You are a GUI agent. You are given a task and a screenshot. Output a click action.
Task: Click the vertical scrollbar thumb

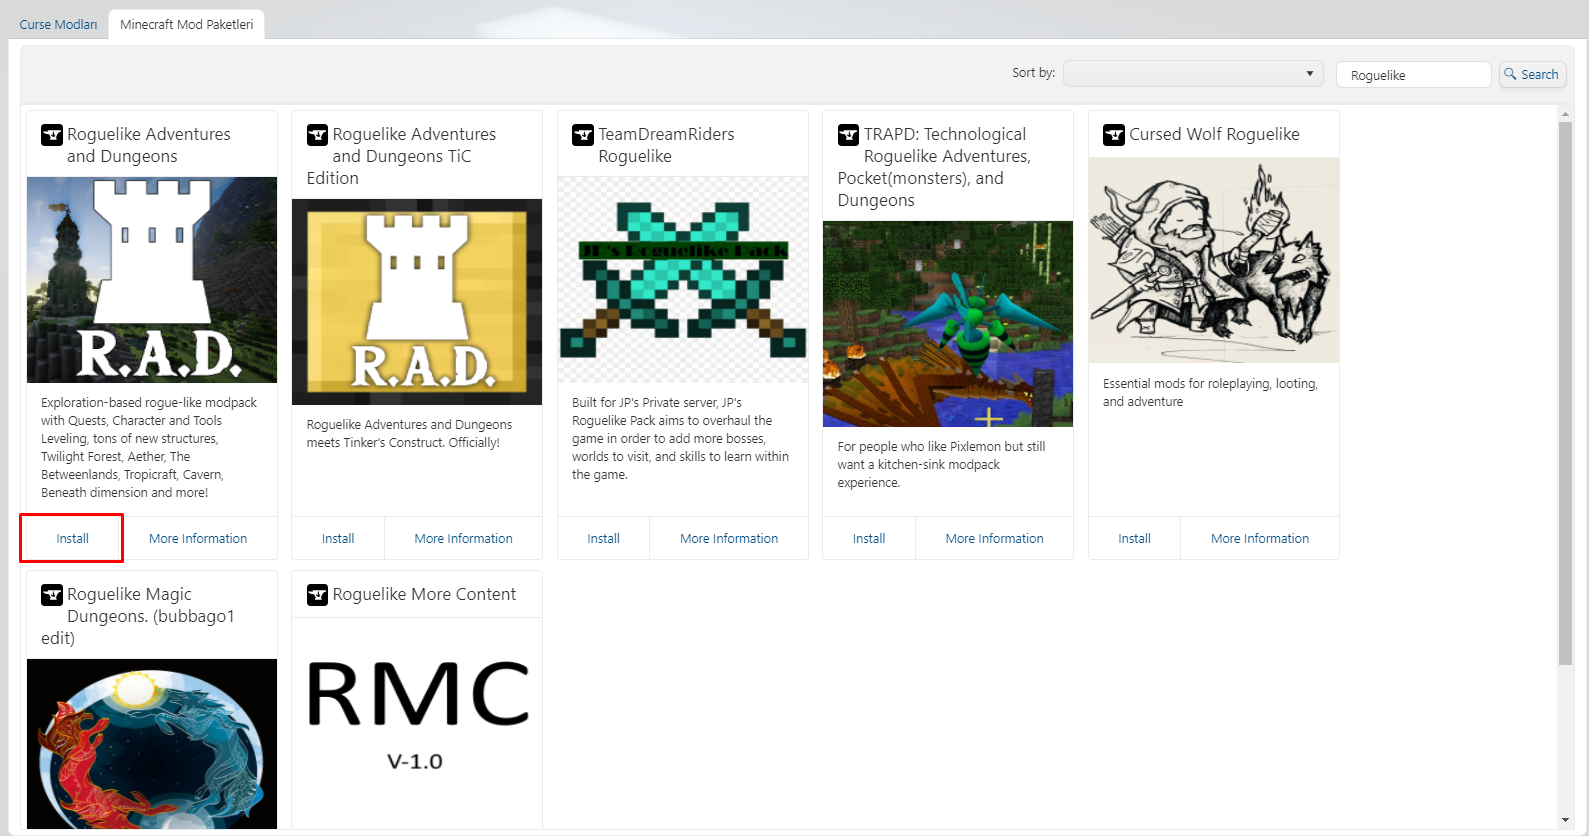1565,390
